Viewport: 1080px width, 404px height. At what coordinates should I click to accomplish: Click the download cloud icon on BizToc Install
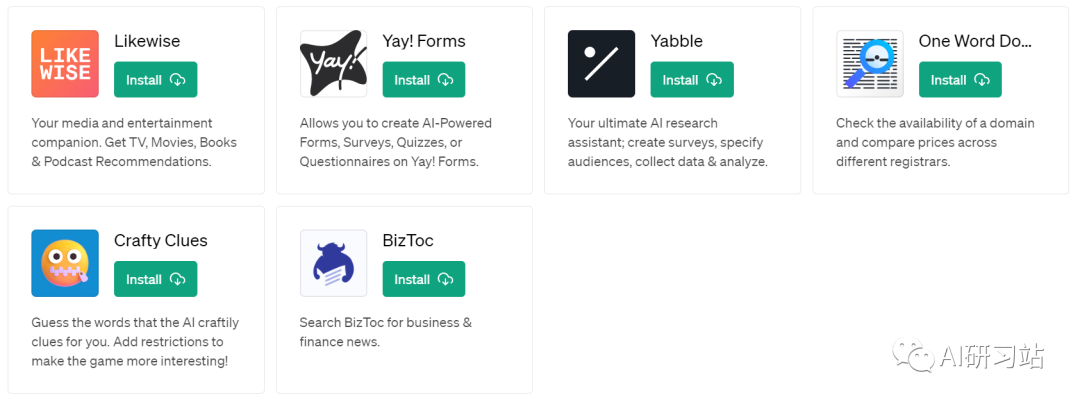(446, 279)
